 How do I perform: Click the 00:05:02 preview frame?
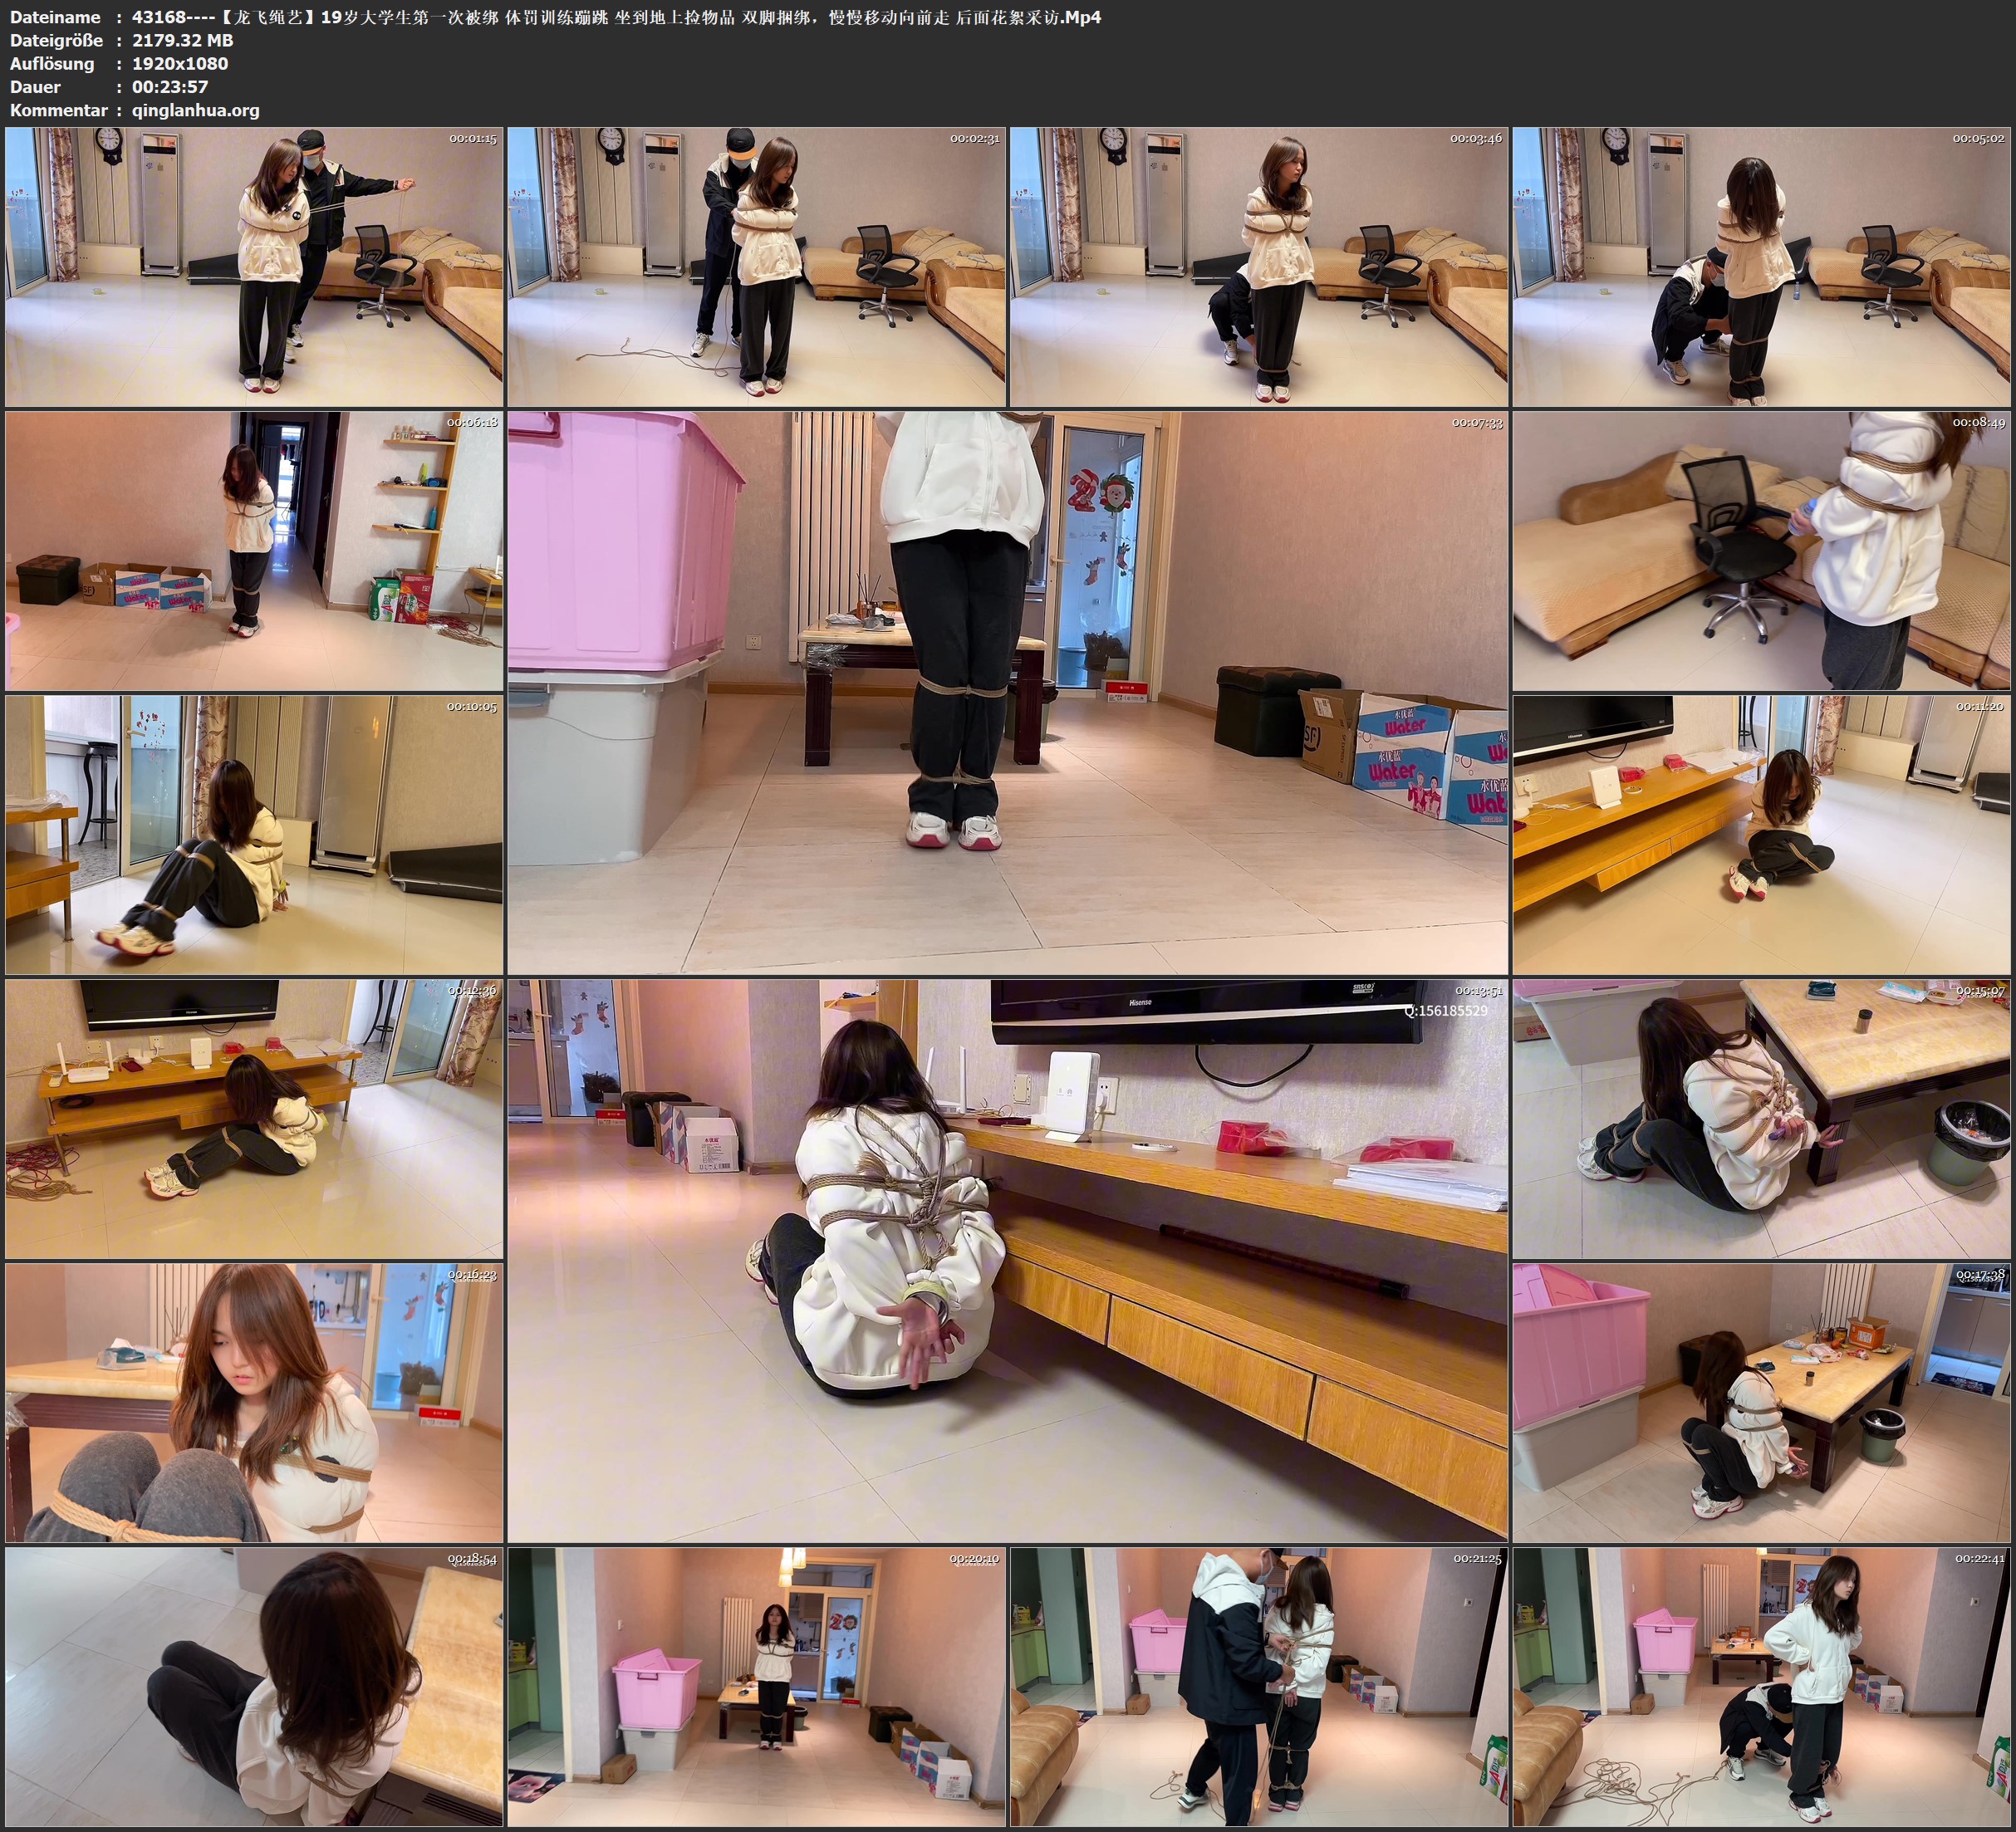point(1761,267)
